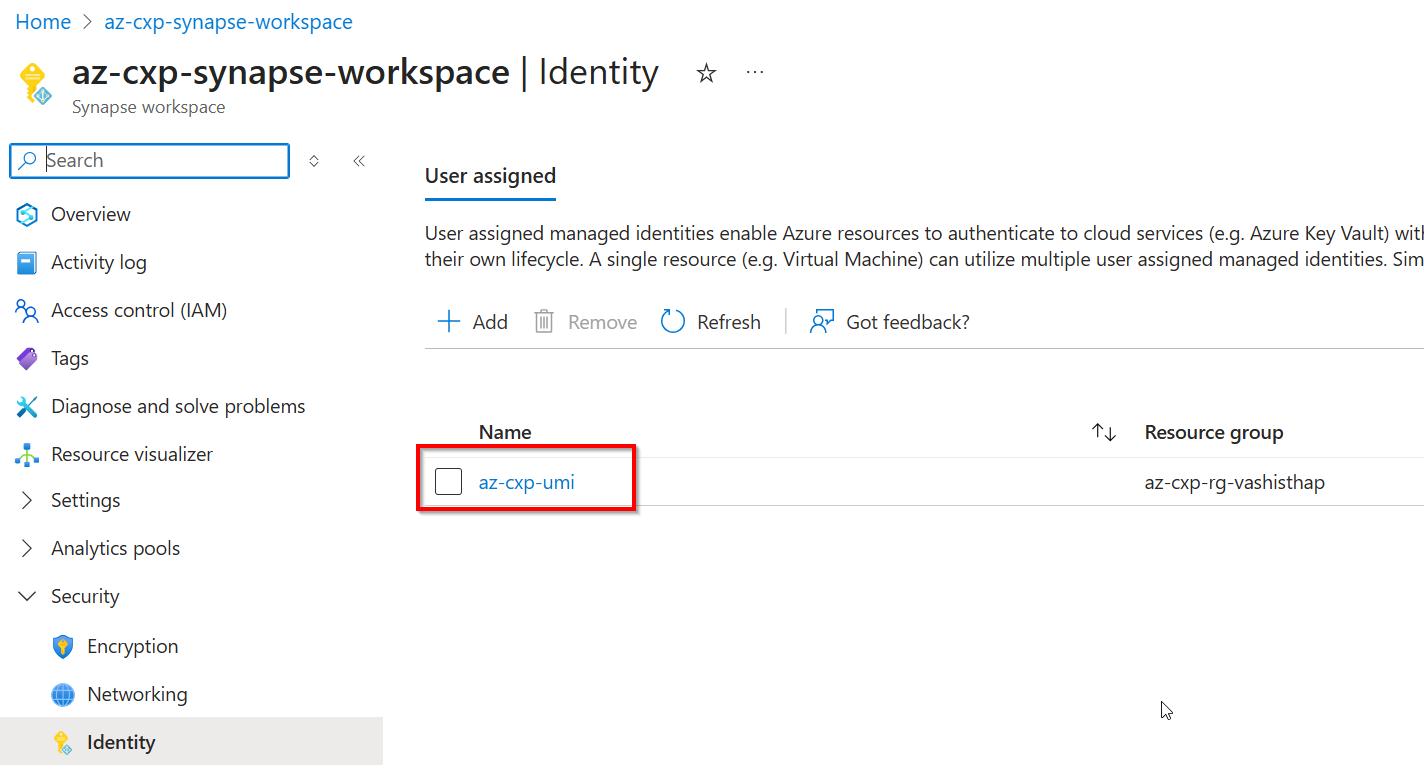Viewport: 1424px width, 774px height.
Task: Click the expand/collapse all sort arrows
Action: 314,161
